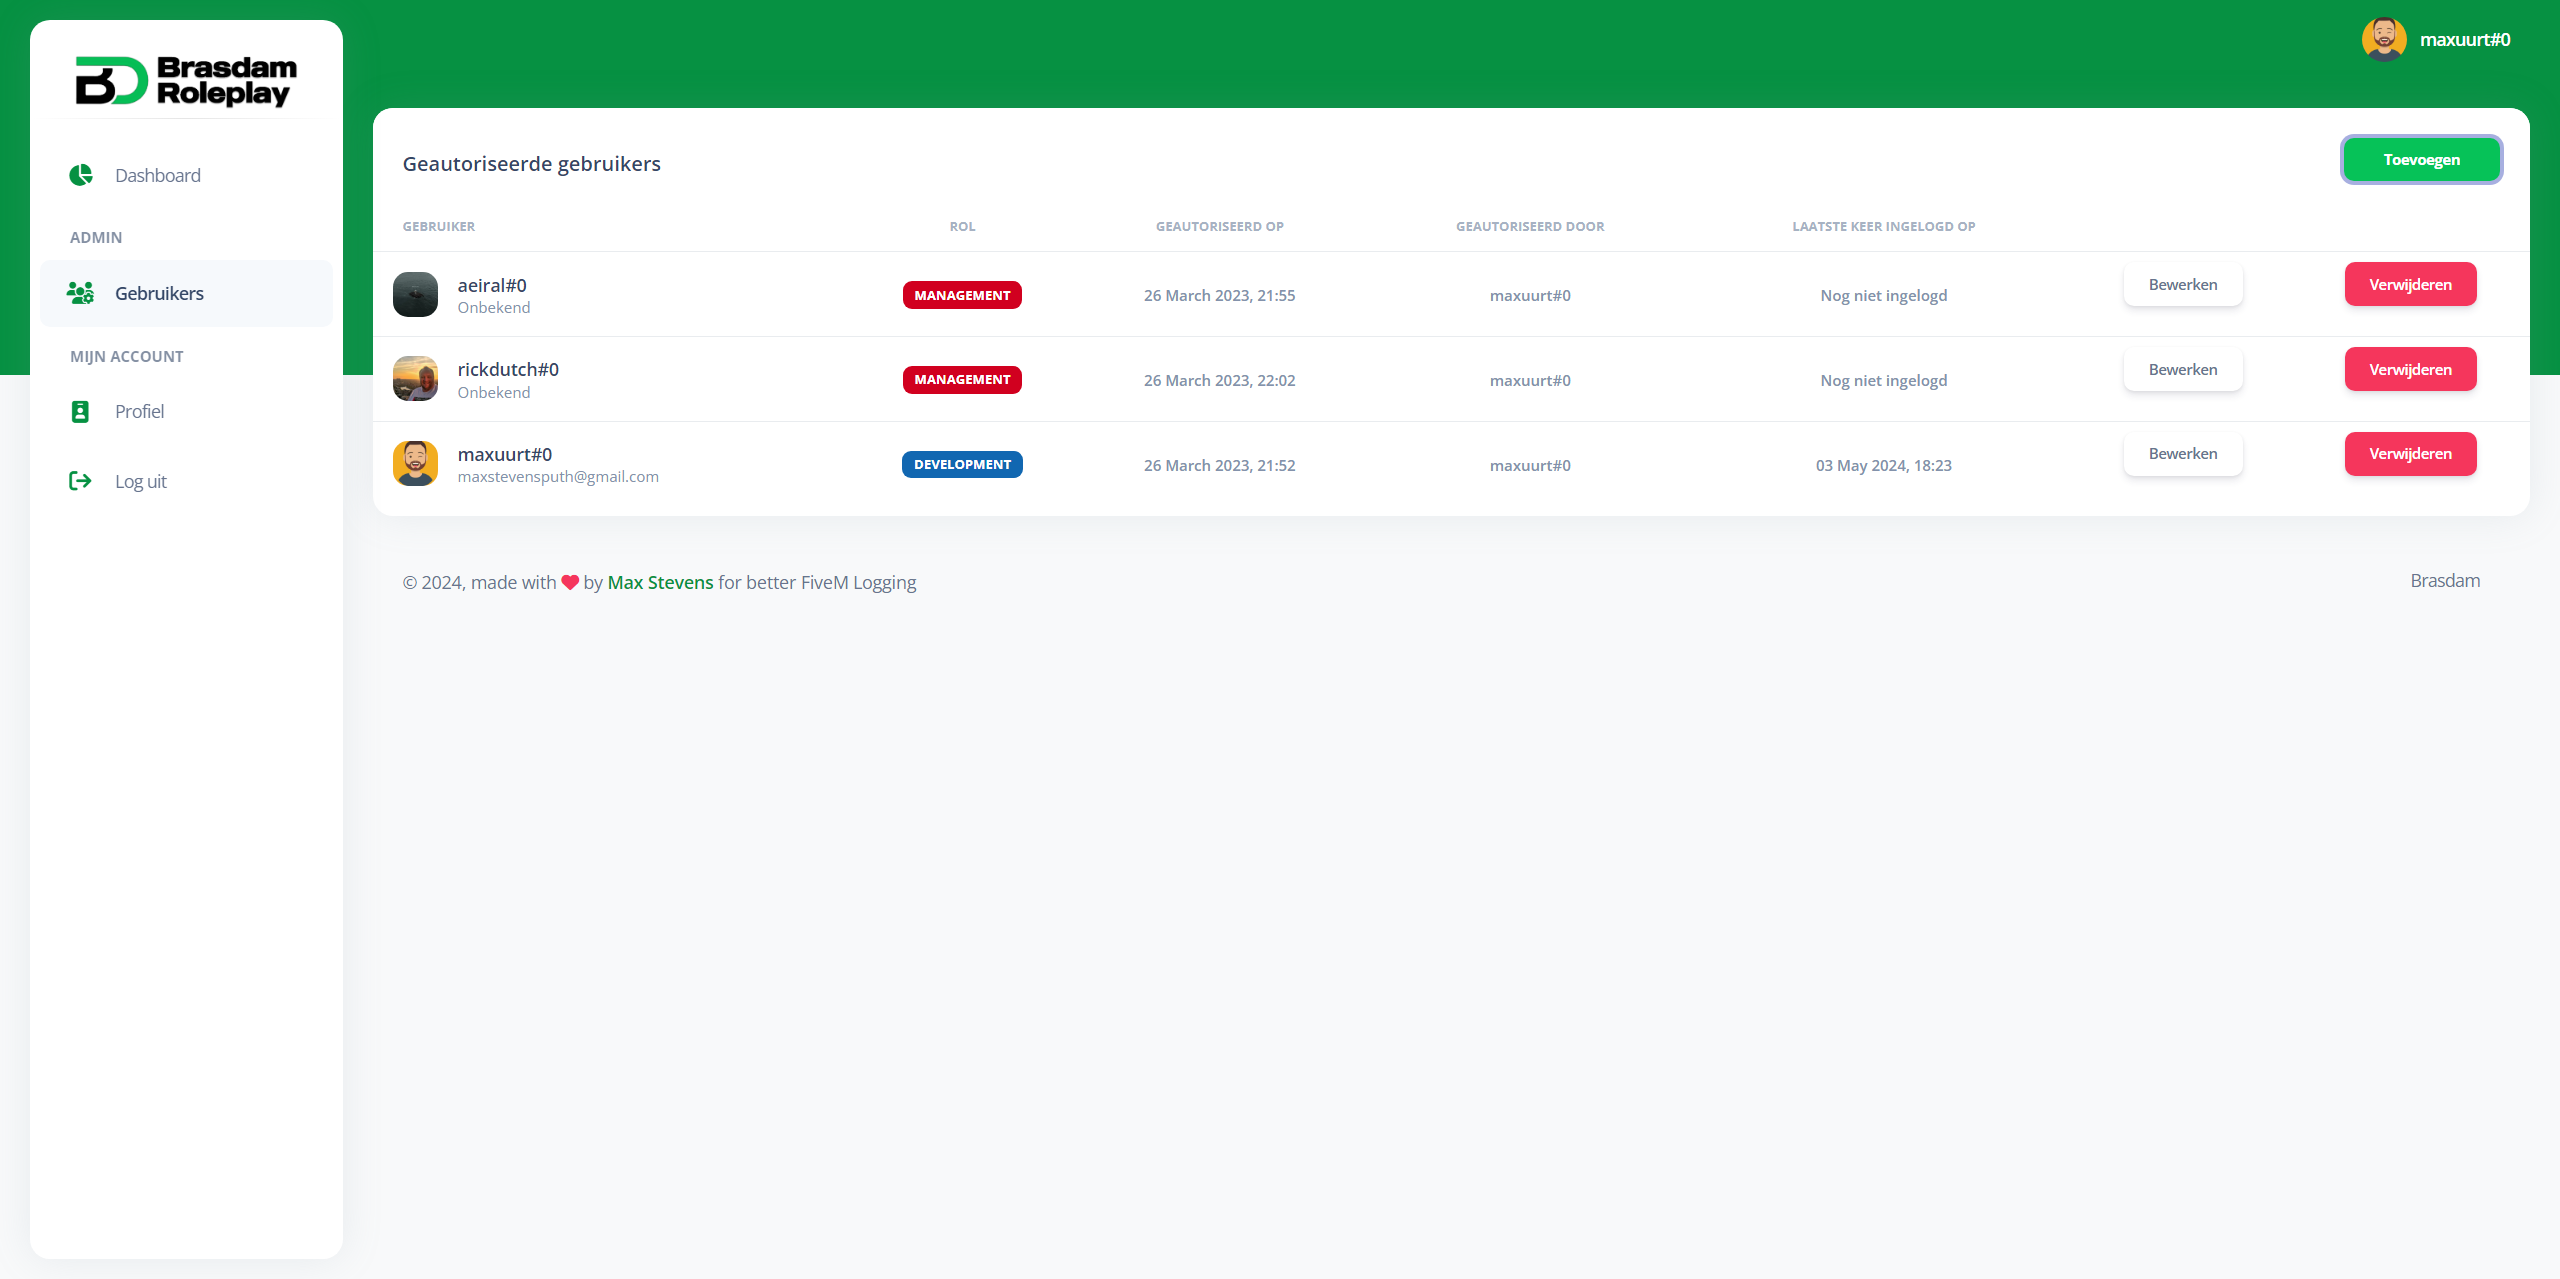
Task: Click rickdutch#0's avatar thumbnail
Action: click(415, 379)
